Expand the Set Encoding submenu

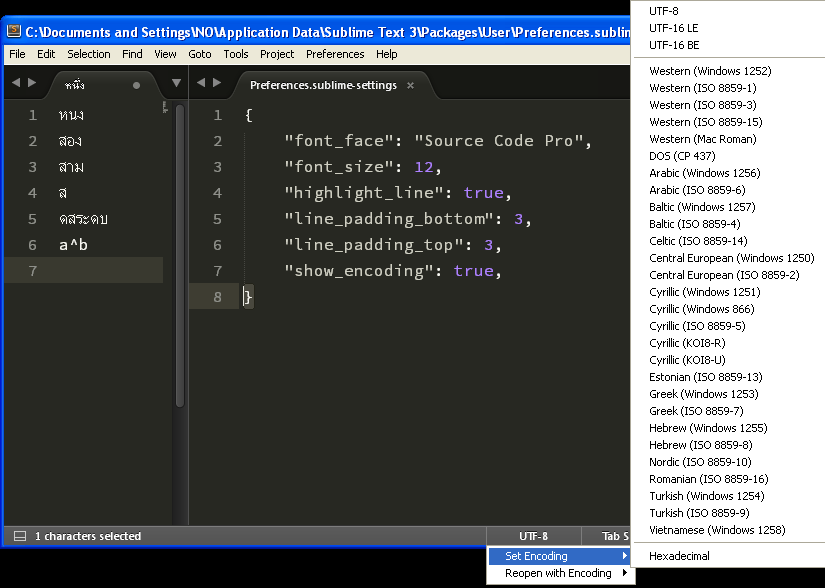point(559,556)
